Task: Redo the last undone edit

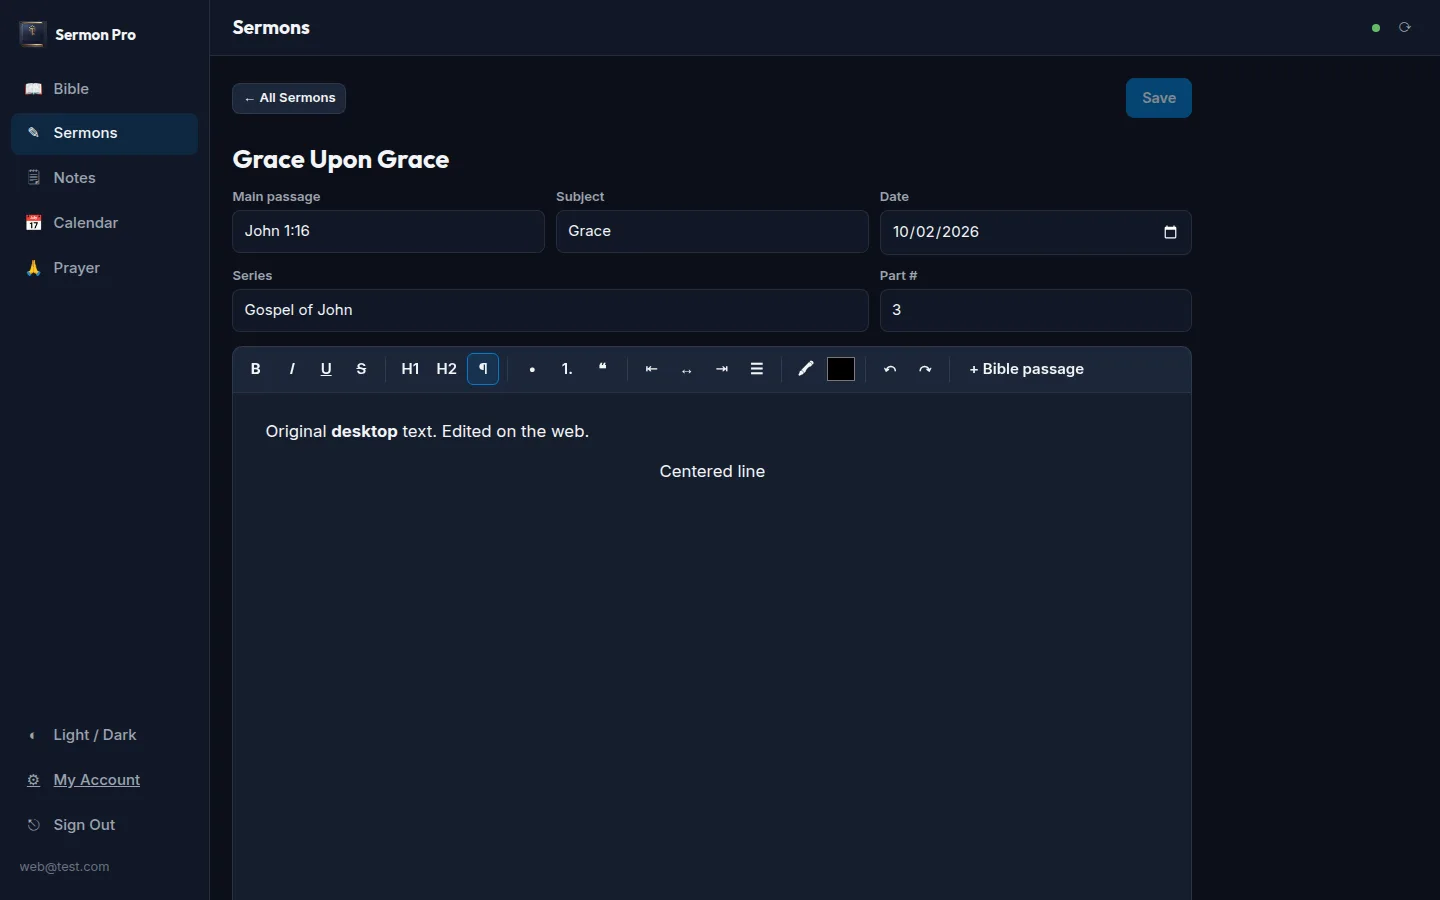Action: click(x=926, y=369)
